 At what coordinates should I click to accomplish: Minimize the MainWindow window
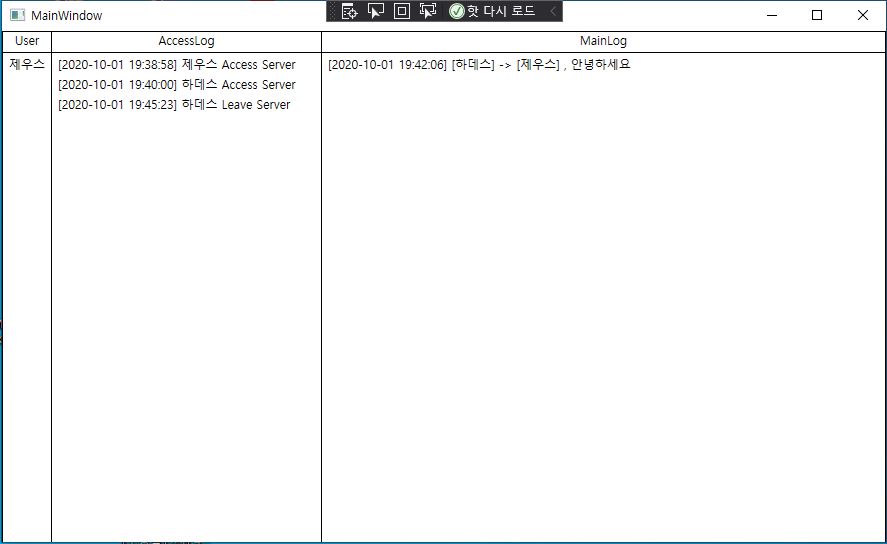[x=772, y=15]
